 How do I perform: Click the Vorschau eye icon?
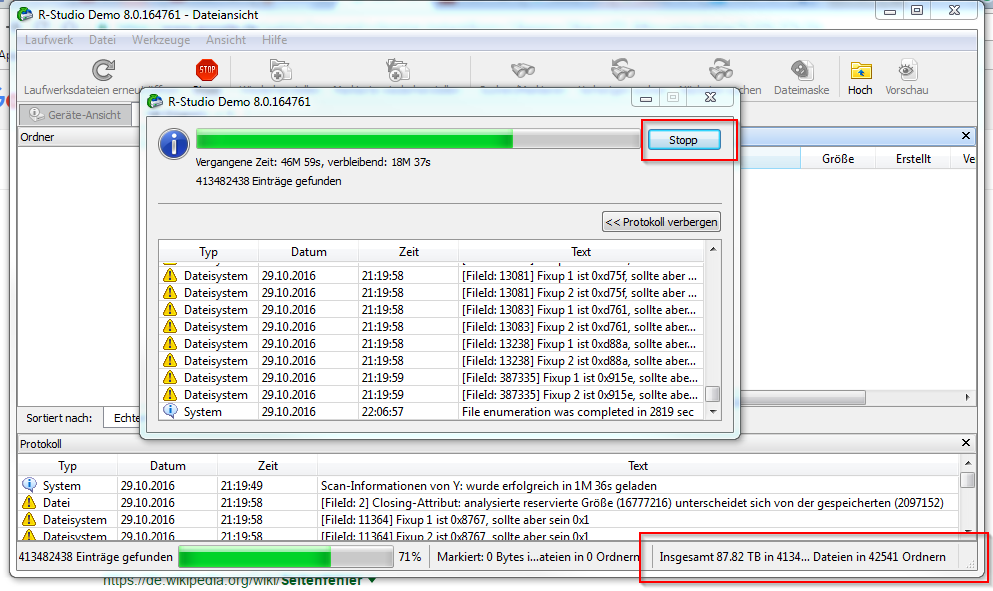tap(907, 70)
